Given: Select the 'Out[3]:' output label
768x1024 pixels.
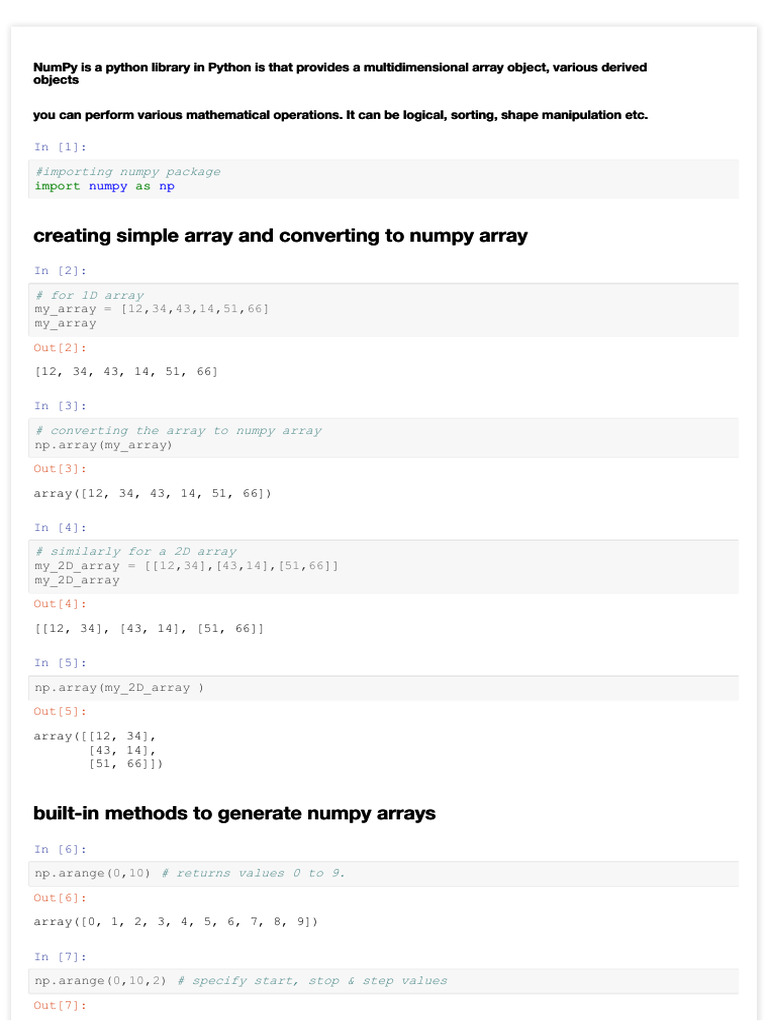Looking at the screenshot, I should (x=60, y=469).
